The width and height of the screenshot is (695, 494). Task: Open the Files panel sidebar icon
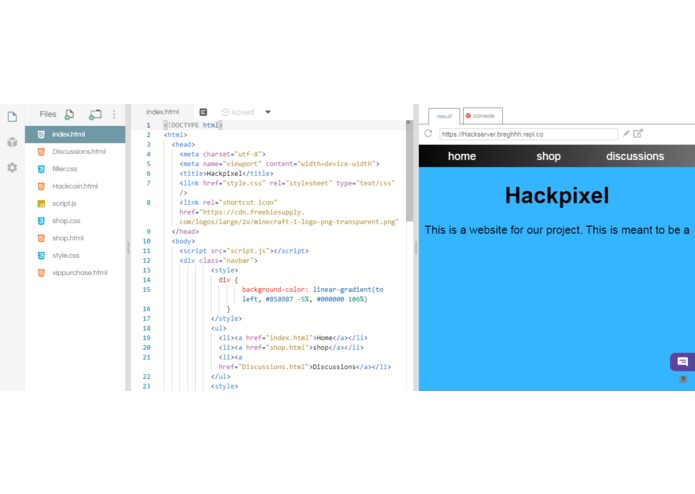point(12,117)
